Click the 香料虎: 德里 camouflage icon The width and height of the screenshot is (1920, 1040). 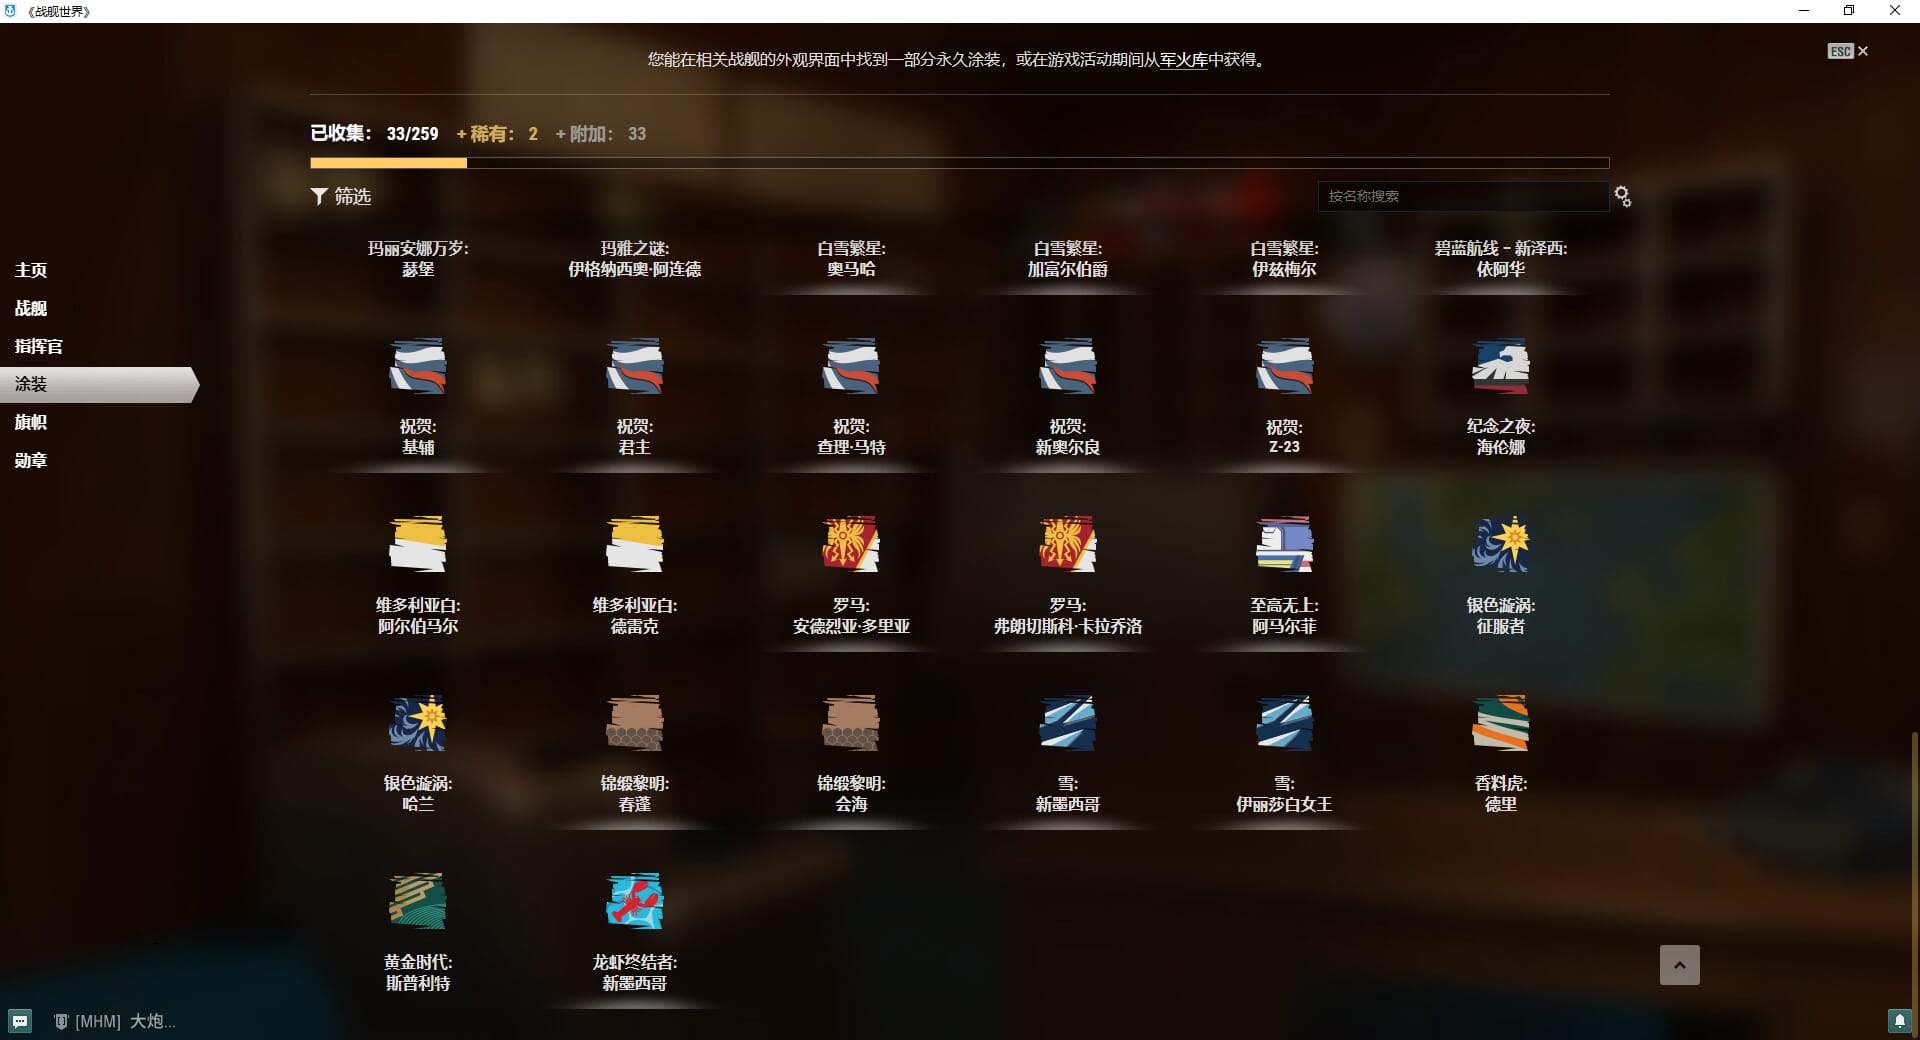pyautogui.click(x=1500, y=723)
